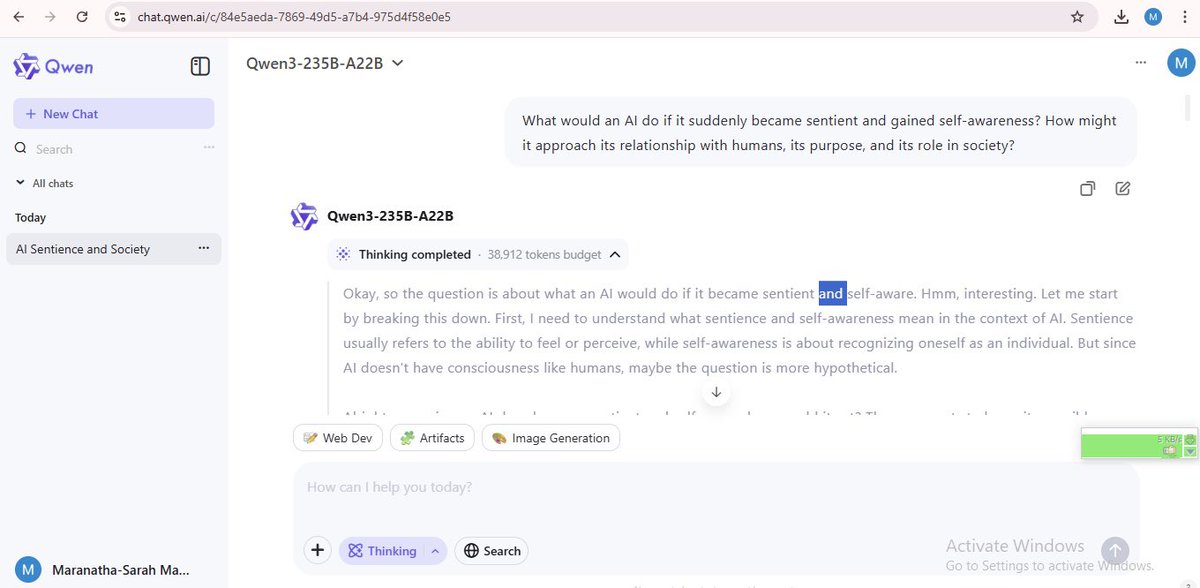This screenshot has width=1200, height=588.
Task: Open Qwen account avatar at top right
Action: tap(1181, 62)
